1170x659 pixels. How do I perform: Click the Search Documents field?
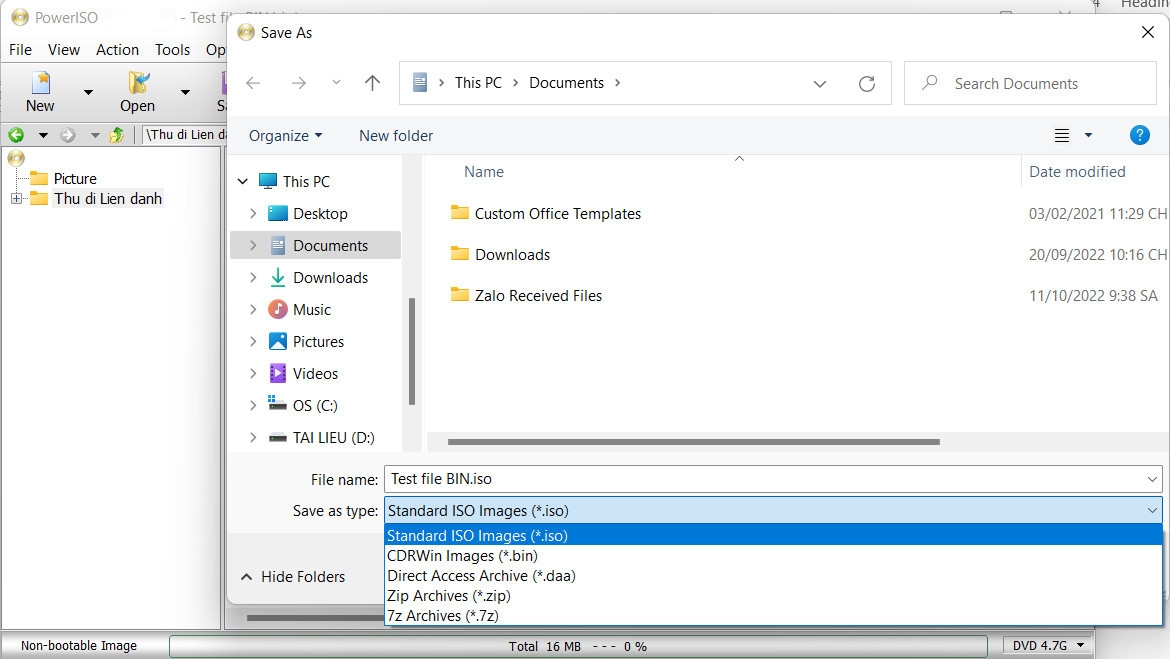(1030, 83)
